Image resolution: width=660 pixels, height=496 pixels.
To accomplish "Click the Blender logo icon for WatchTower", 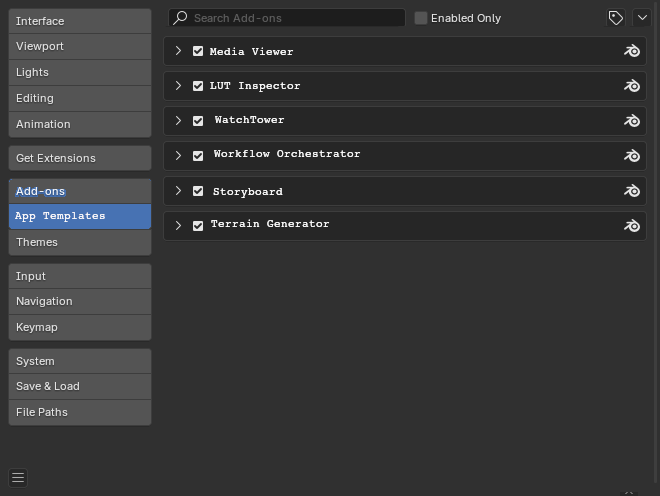I will pos(632,121).
